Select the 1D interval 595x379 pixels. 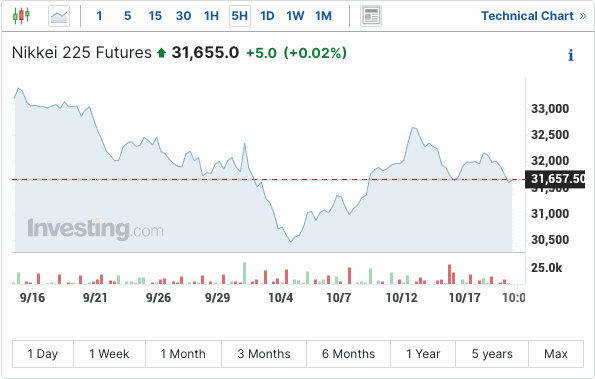pos(267,16)
